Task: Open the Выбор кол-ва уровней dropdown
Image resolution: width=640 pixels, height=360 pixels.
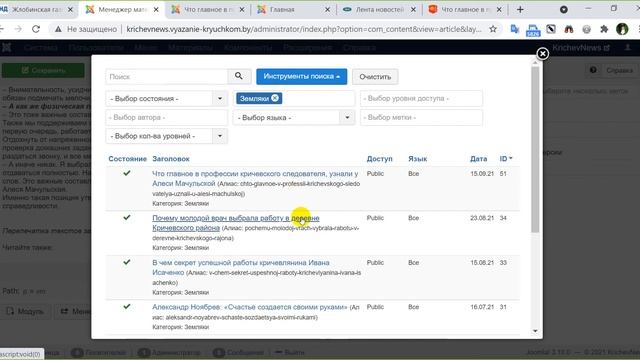Action: click(166, 136)
